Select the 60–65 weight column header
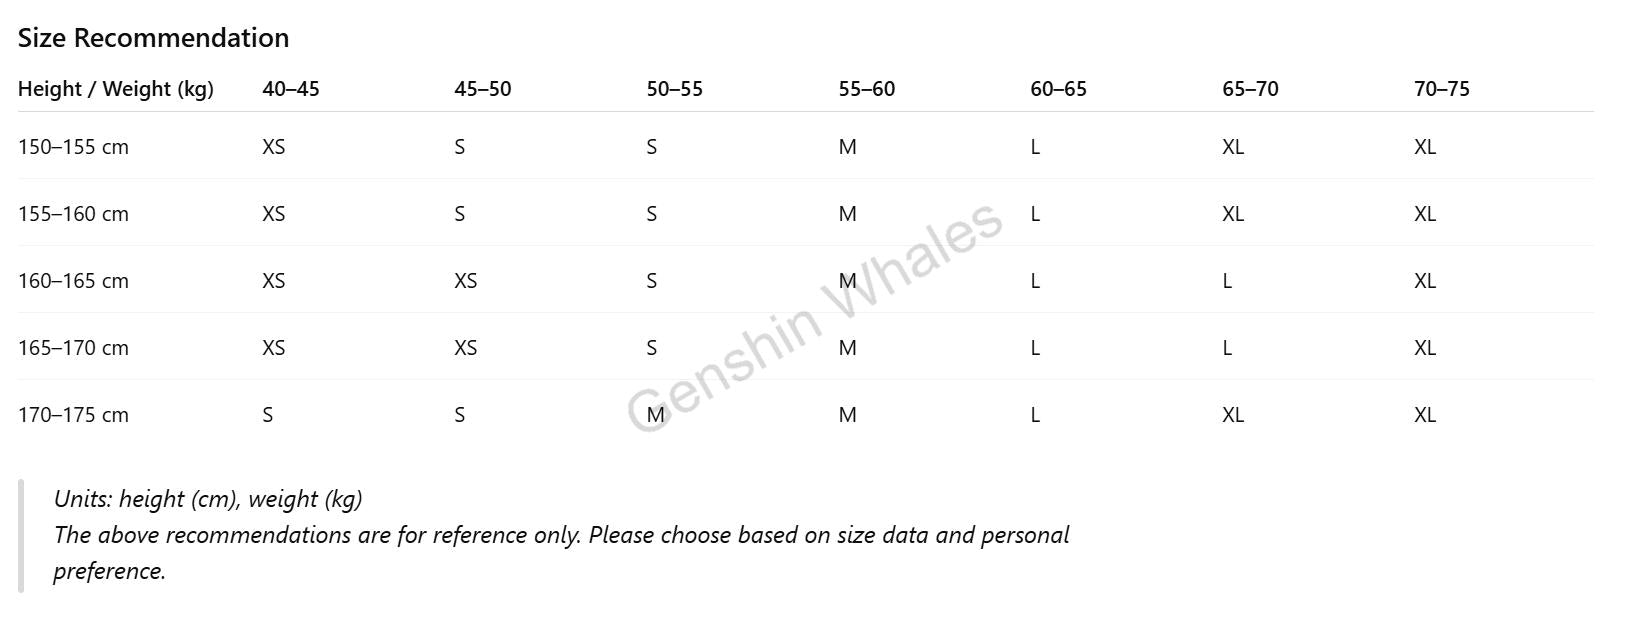The width and height of the screenshot is (1625, 631). 1058,89
